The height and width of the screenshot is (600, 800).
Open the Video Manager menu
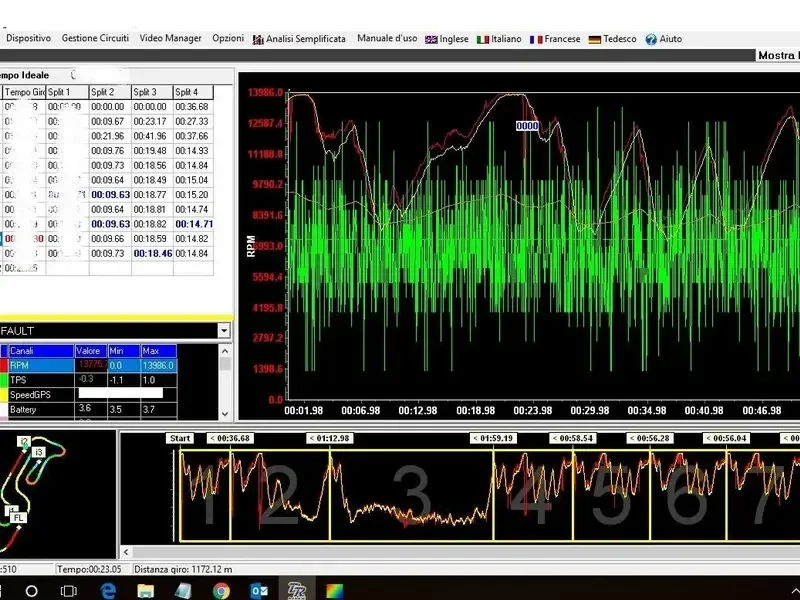[x=170, y=39]
